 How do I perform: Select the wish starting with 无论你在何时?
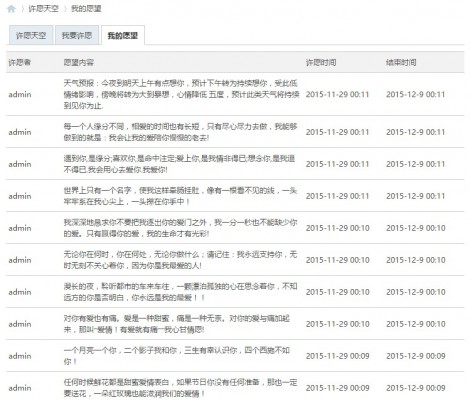coord(180,260)
